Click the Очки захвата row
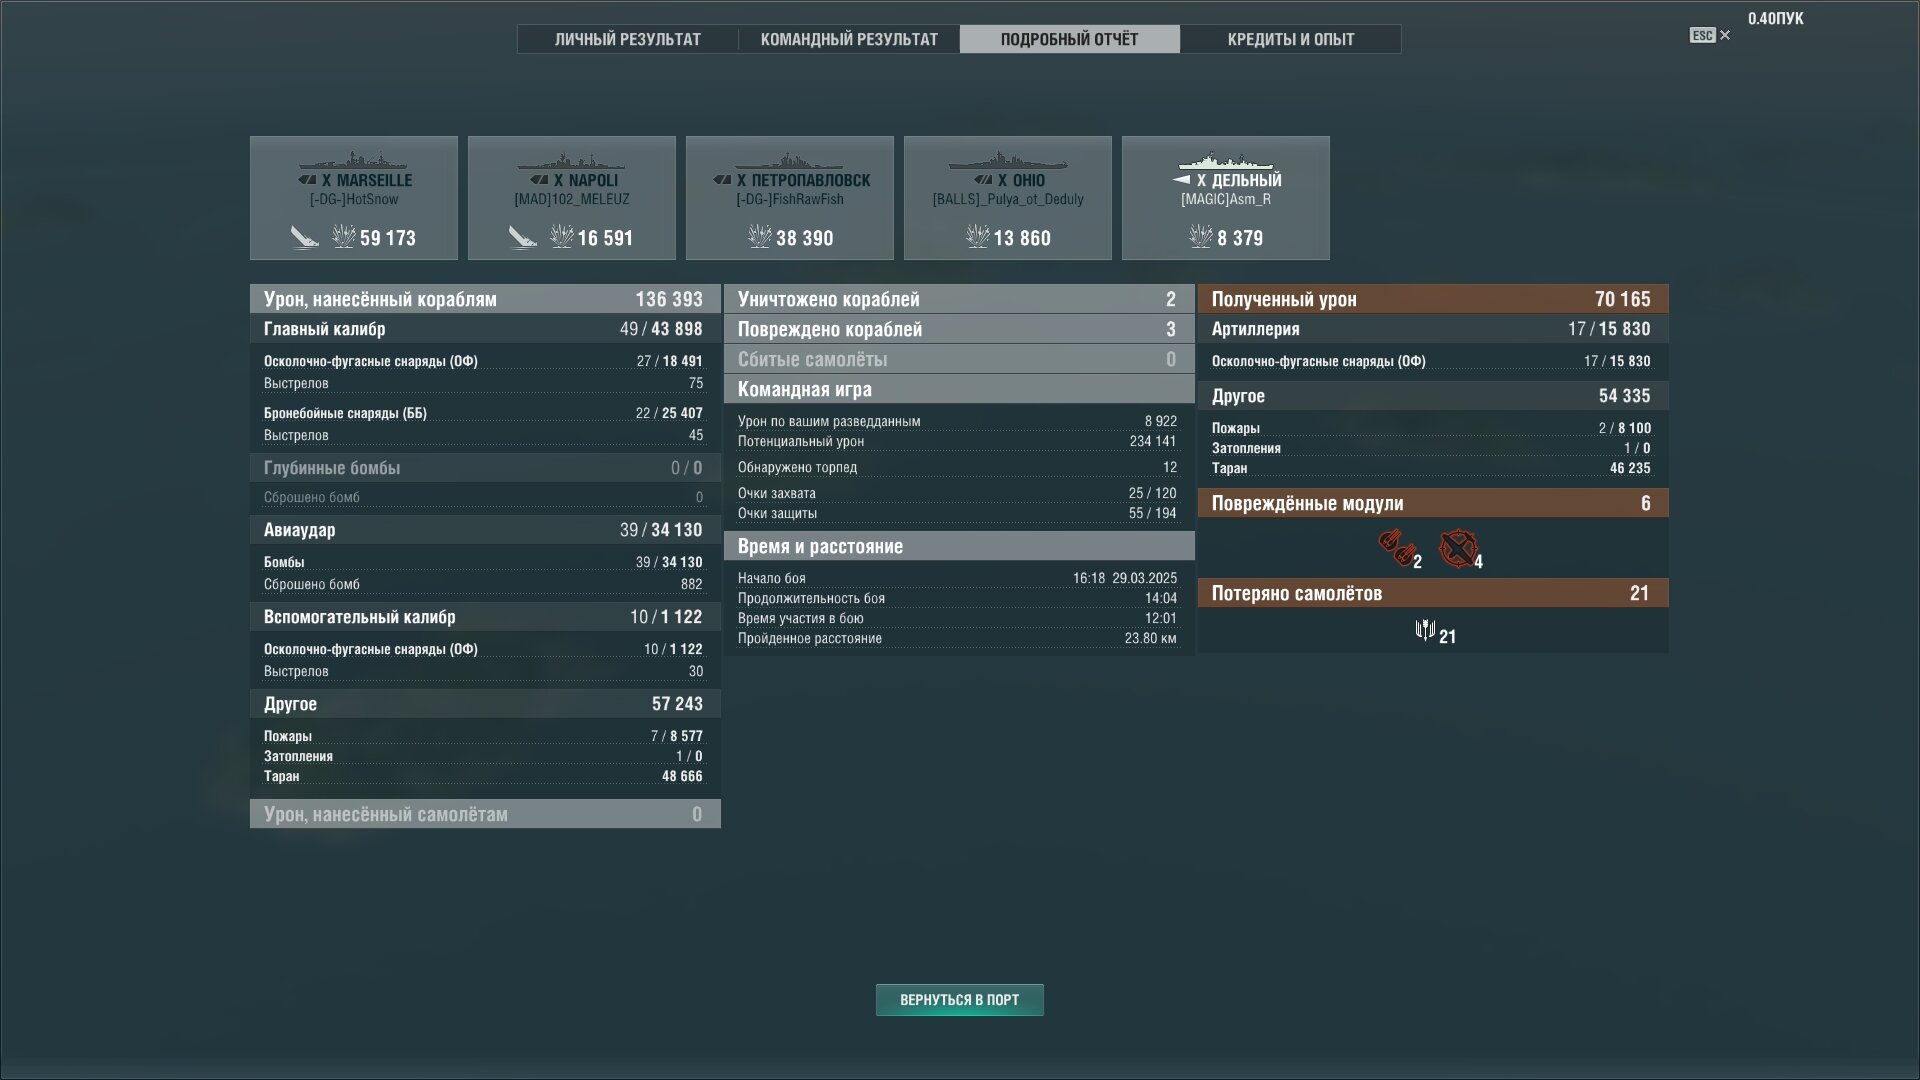Viewport: 1920px width, 1080px height. (x=957, y=493)
